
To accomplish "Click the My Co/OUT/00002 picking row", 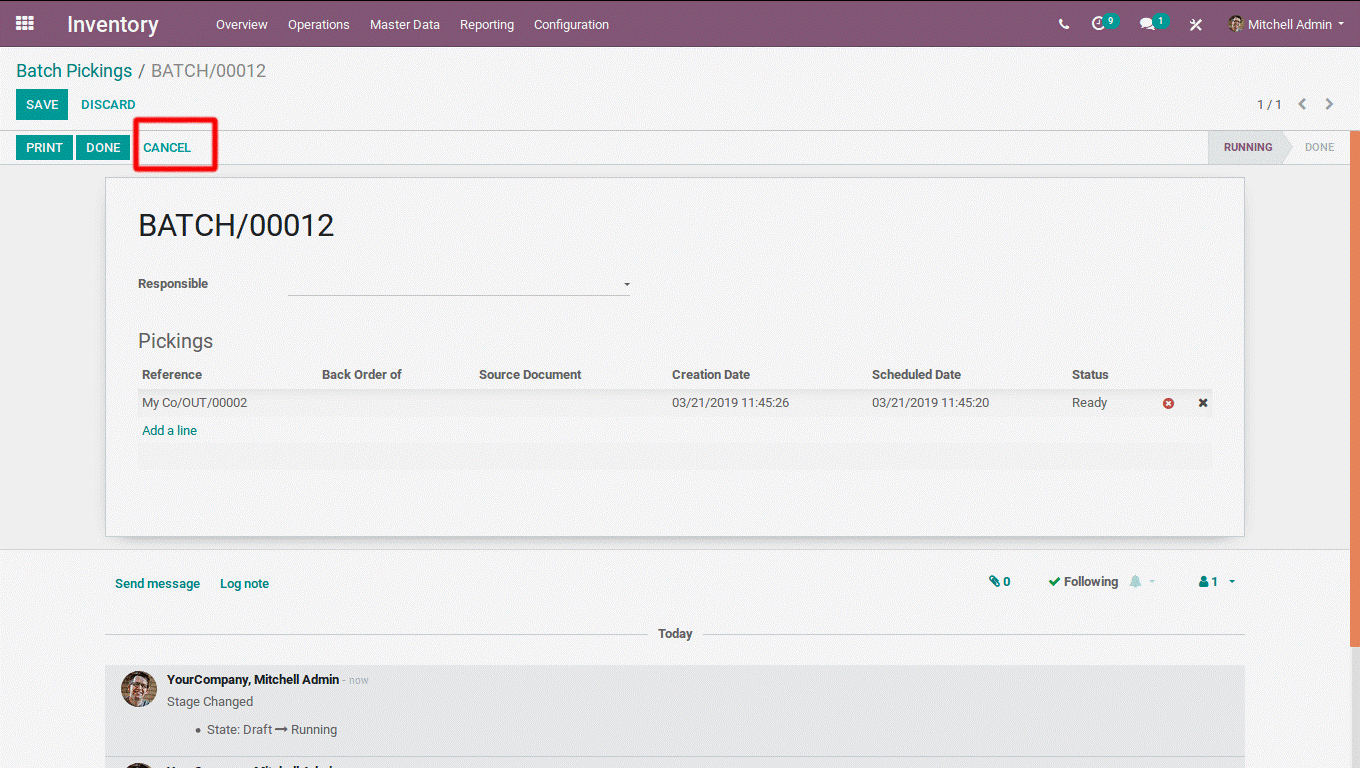I will pyautogui.click(x=195, y=403).
